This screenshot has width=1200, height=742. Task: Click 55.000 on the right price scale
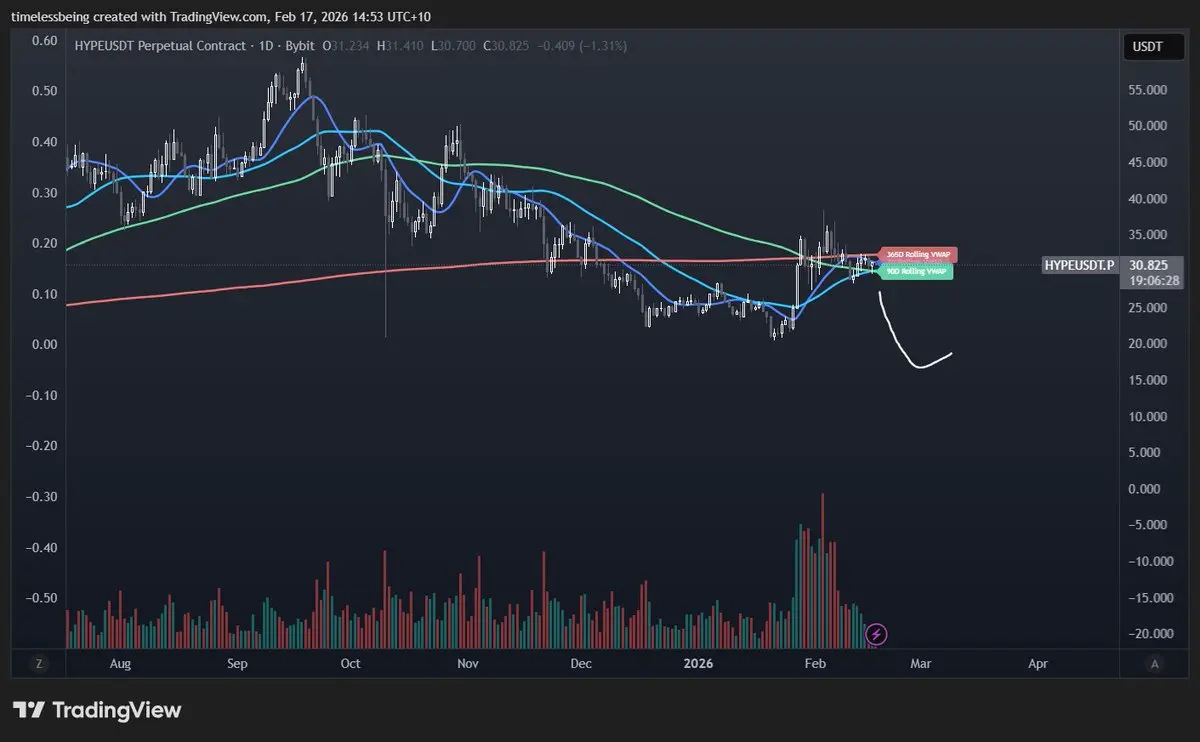pos(1148,90)
